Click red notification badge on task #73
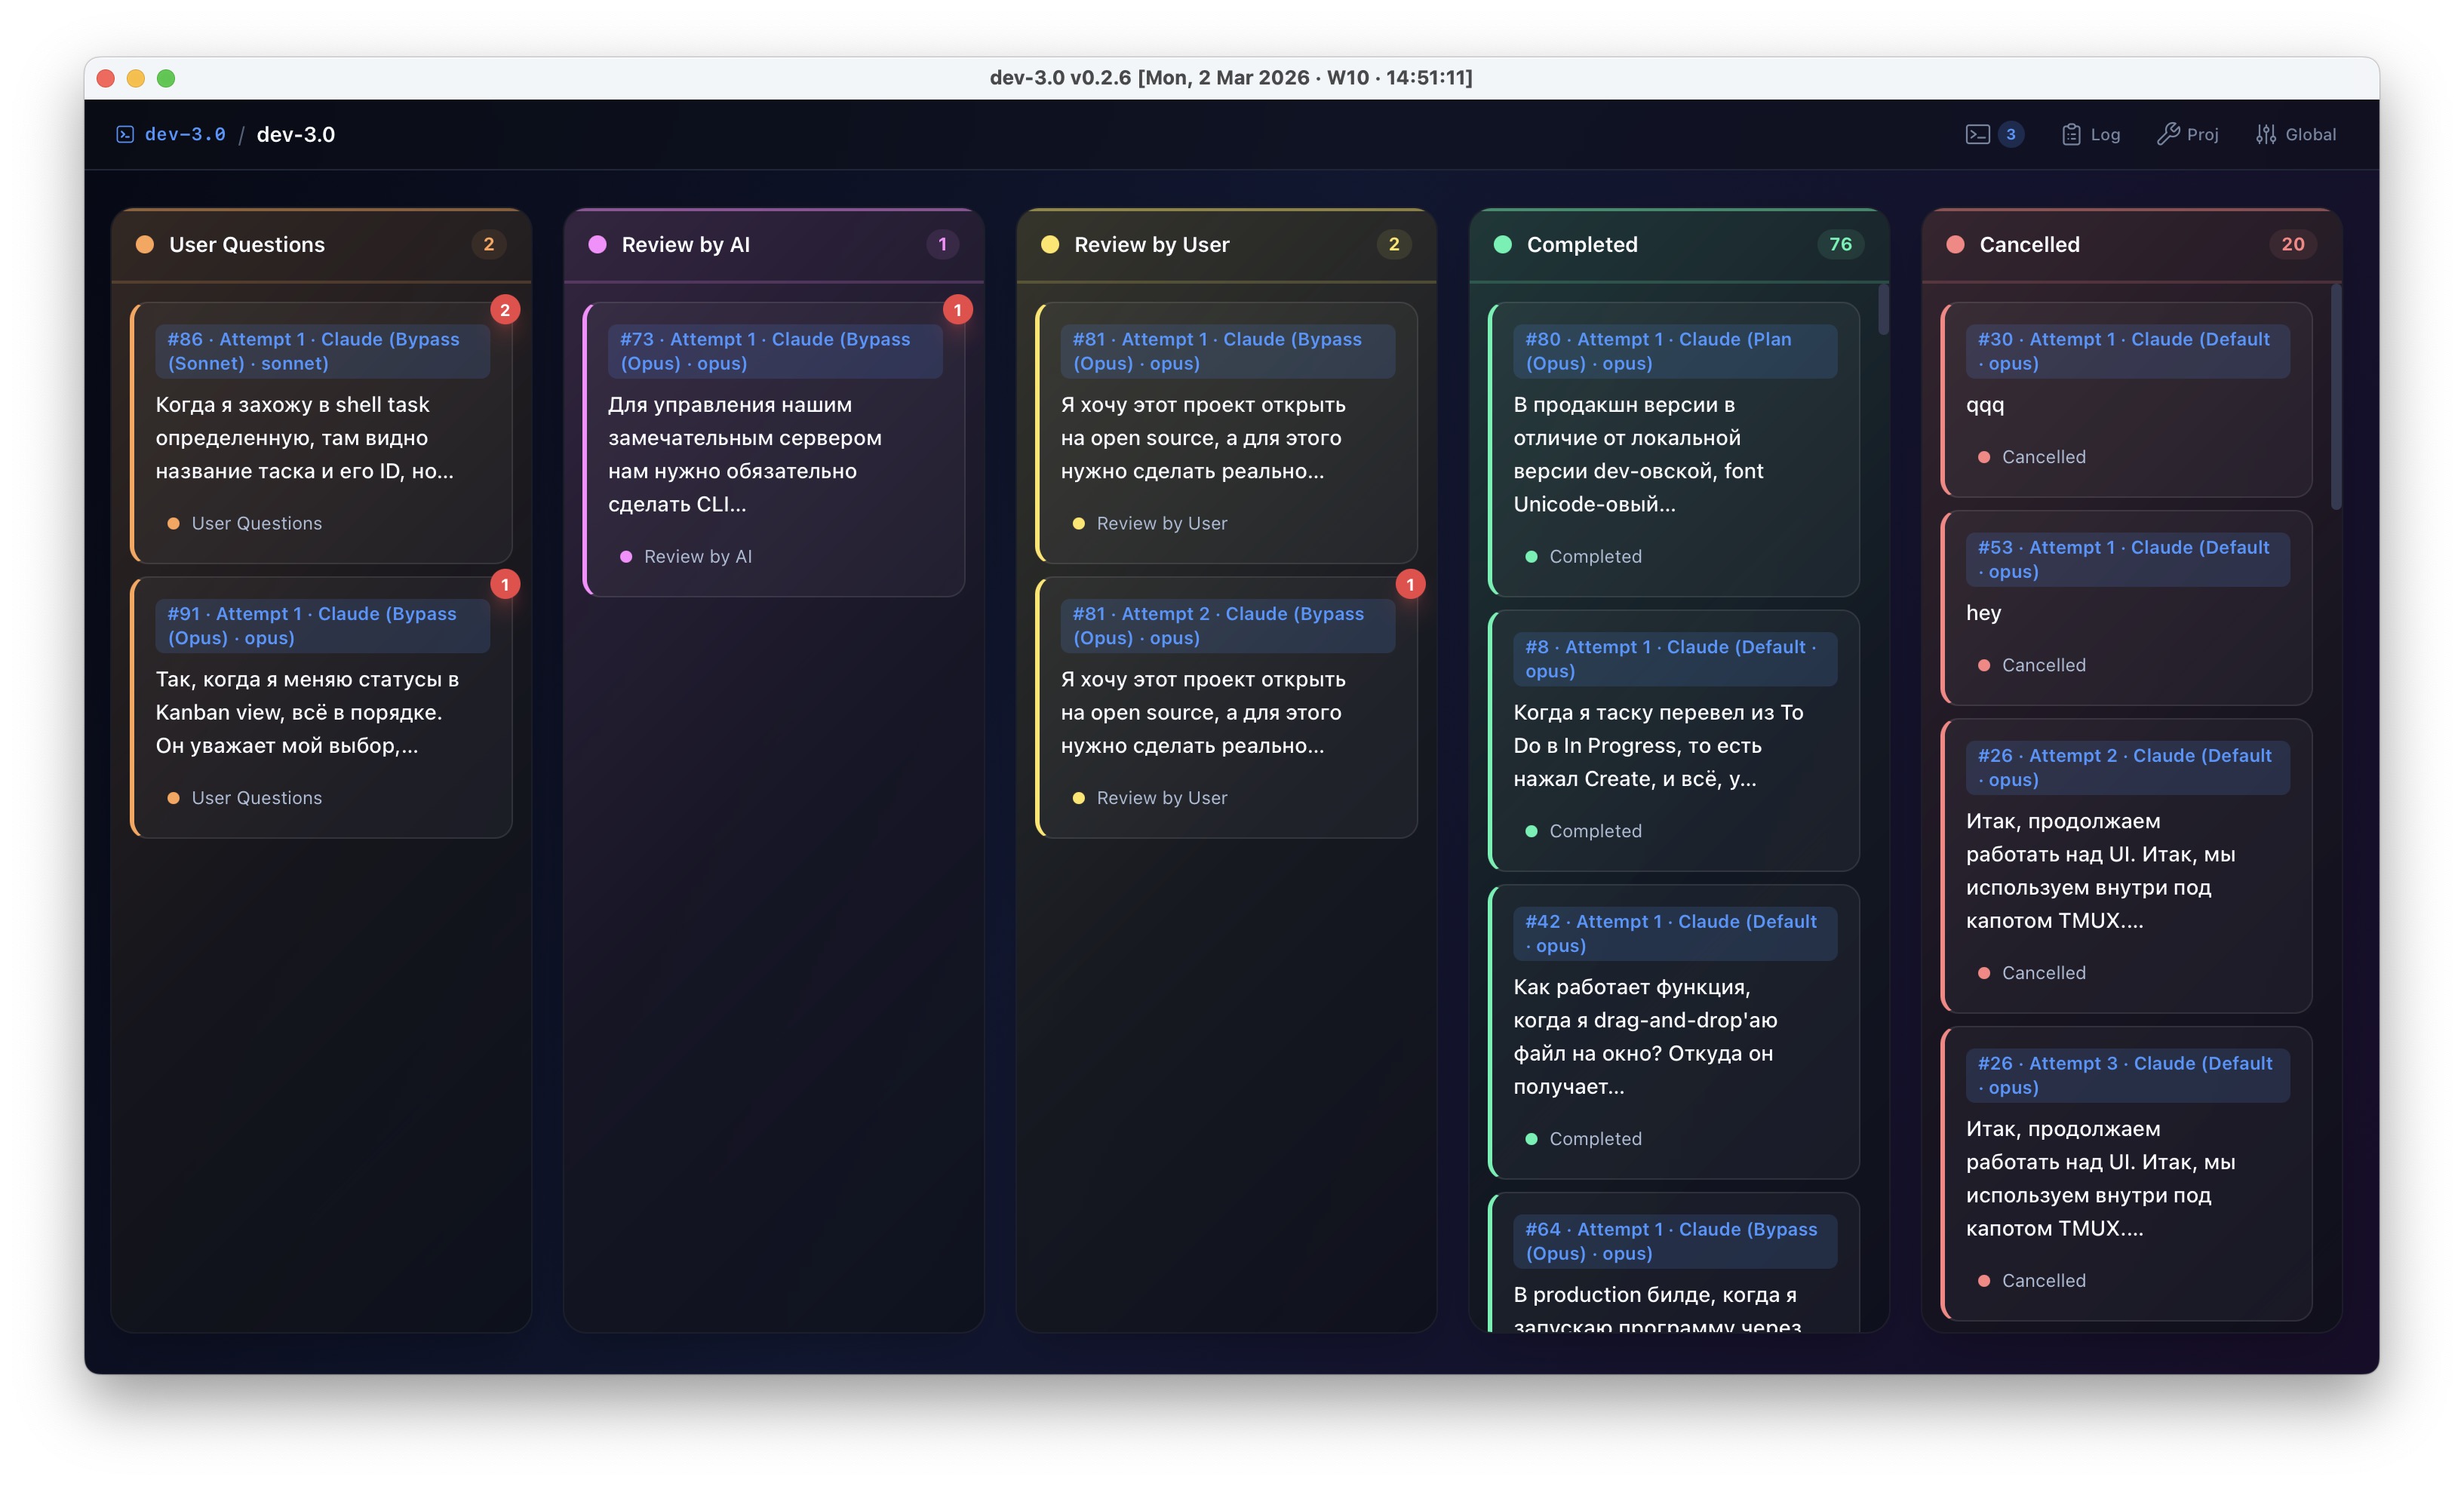Viewport: 2464px width, 1486px height. click(957, 310)
